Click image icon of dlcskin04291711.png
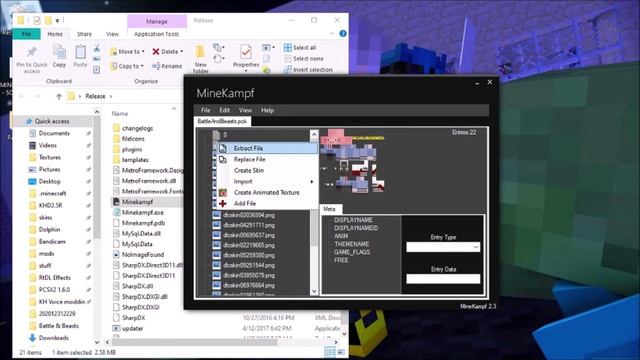640x360 pixels. pyautogui.click(x=216, y=225)
